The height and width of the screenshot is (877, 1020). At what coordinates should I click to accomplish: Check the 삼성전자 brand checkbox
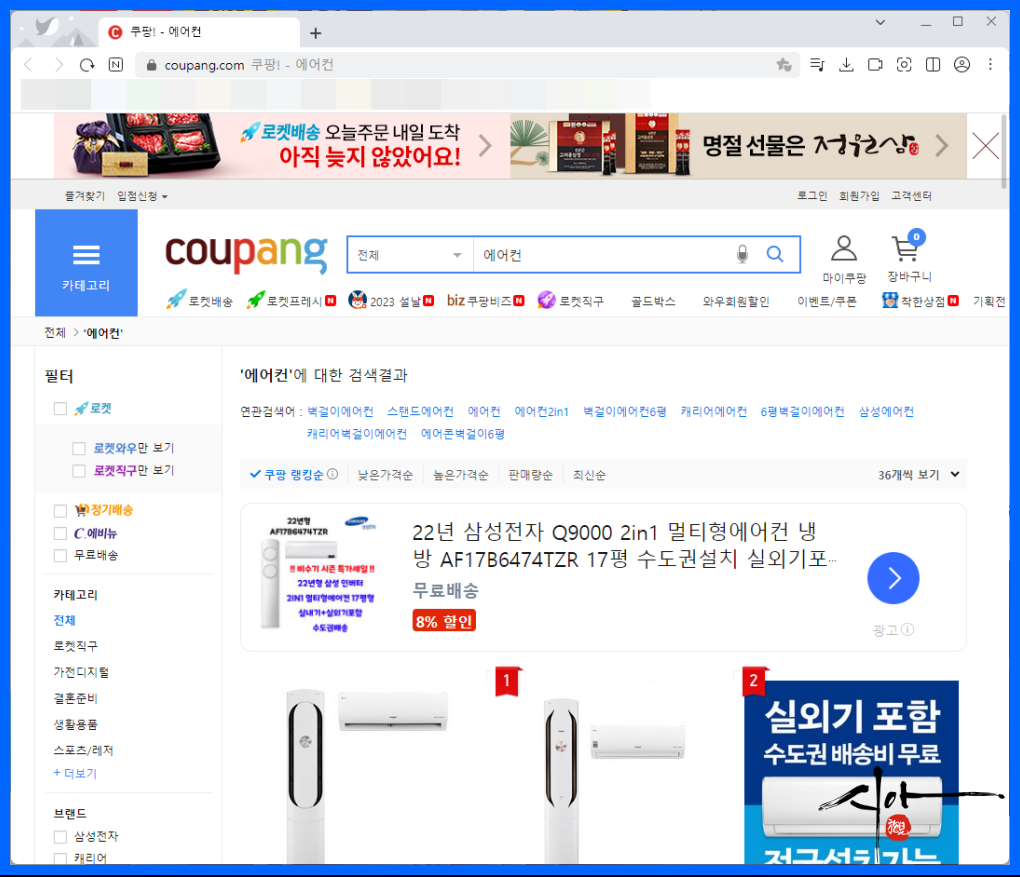(x=60, y=837)
